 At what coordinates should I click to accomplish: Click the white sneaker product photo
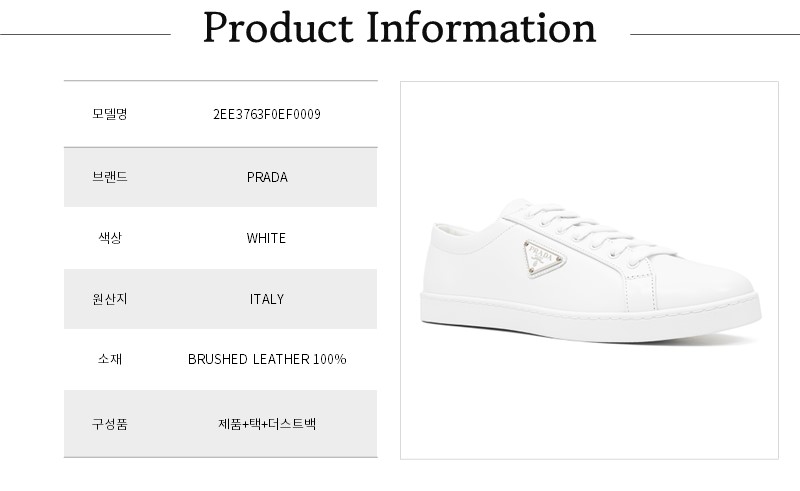589,270
